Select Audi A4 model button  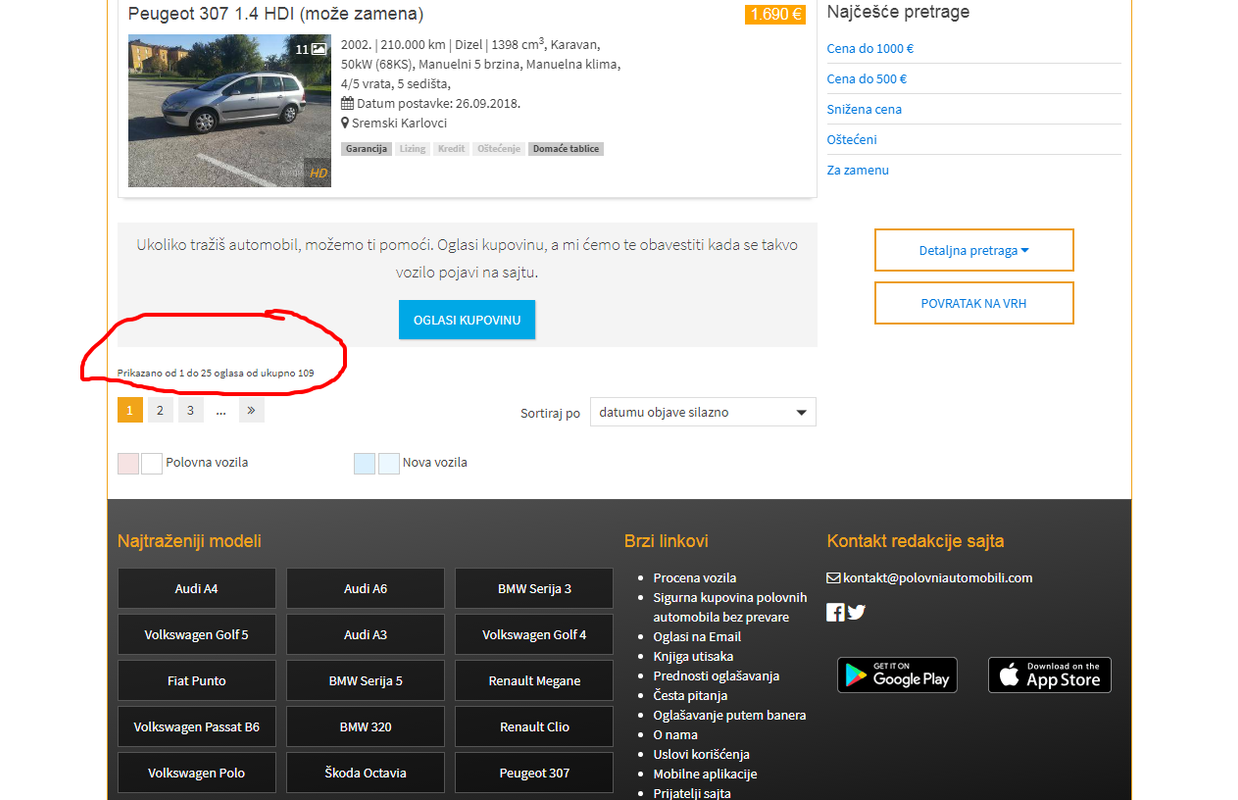pyautogui.click(x=196, y=588)
